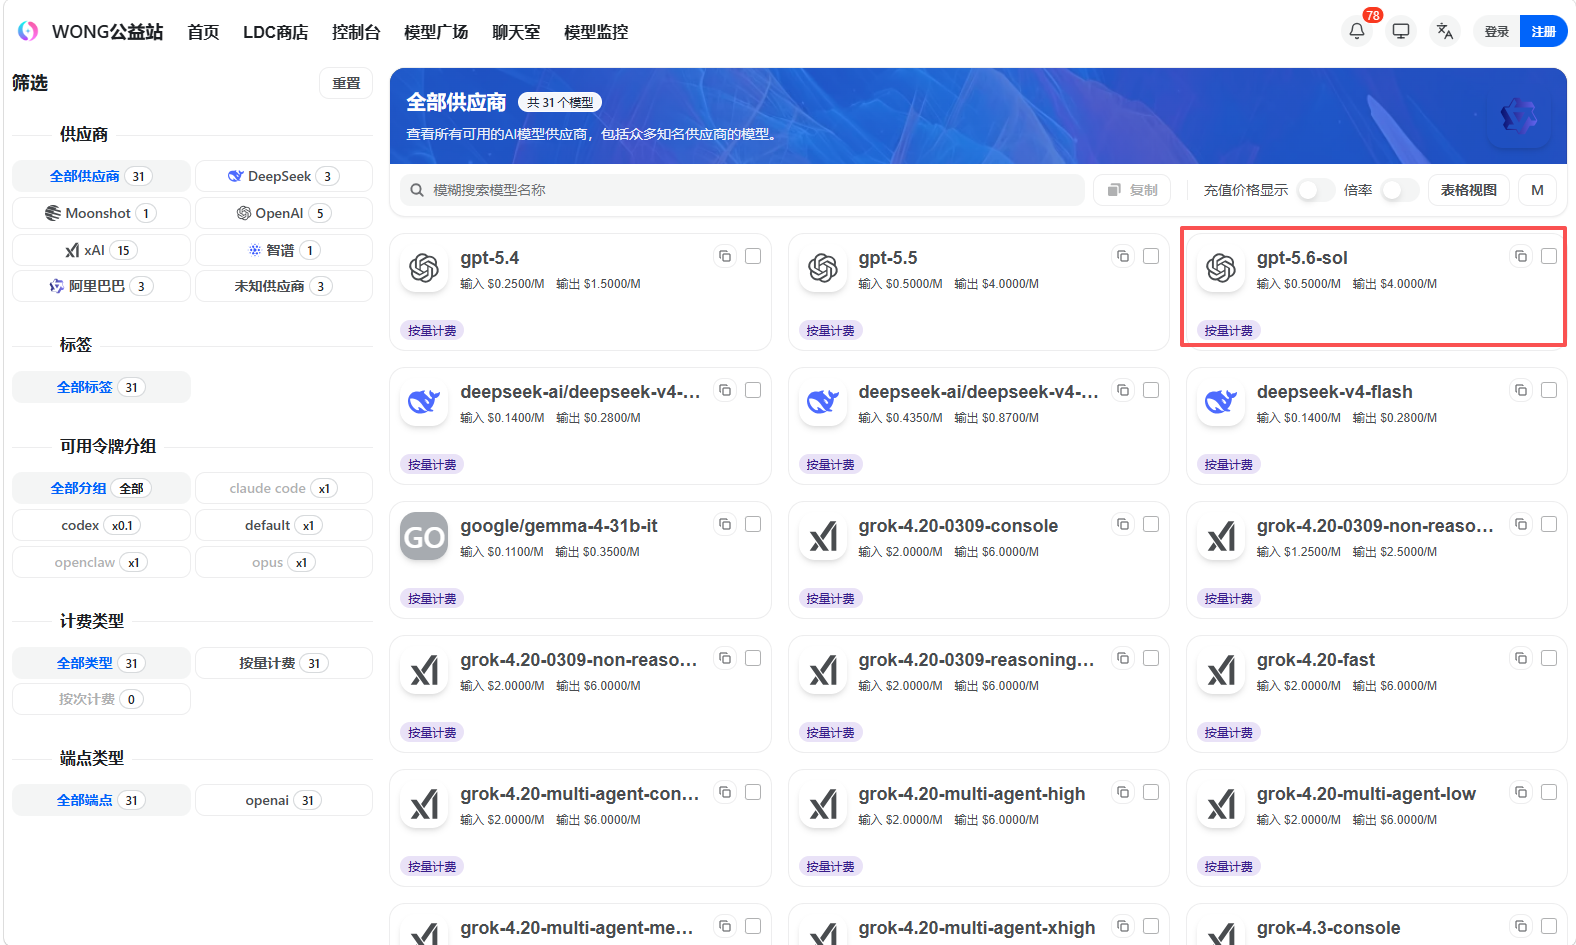Copy the gpt-5.6-sol model name
Screen dimensions: 1576x945
coord(1521,256)
